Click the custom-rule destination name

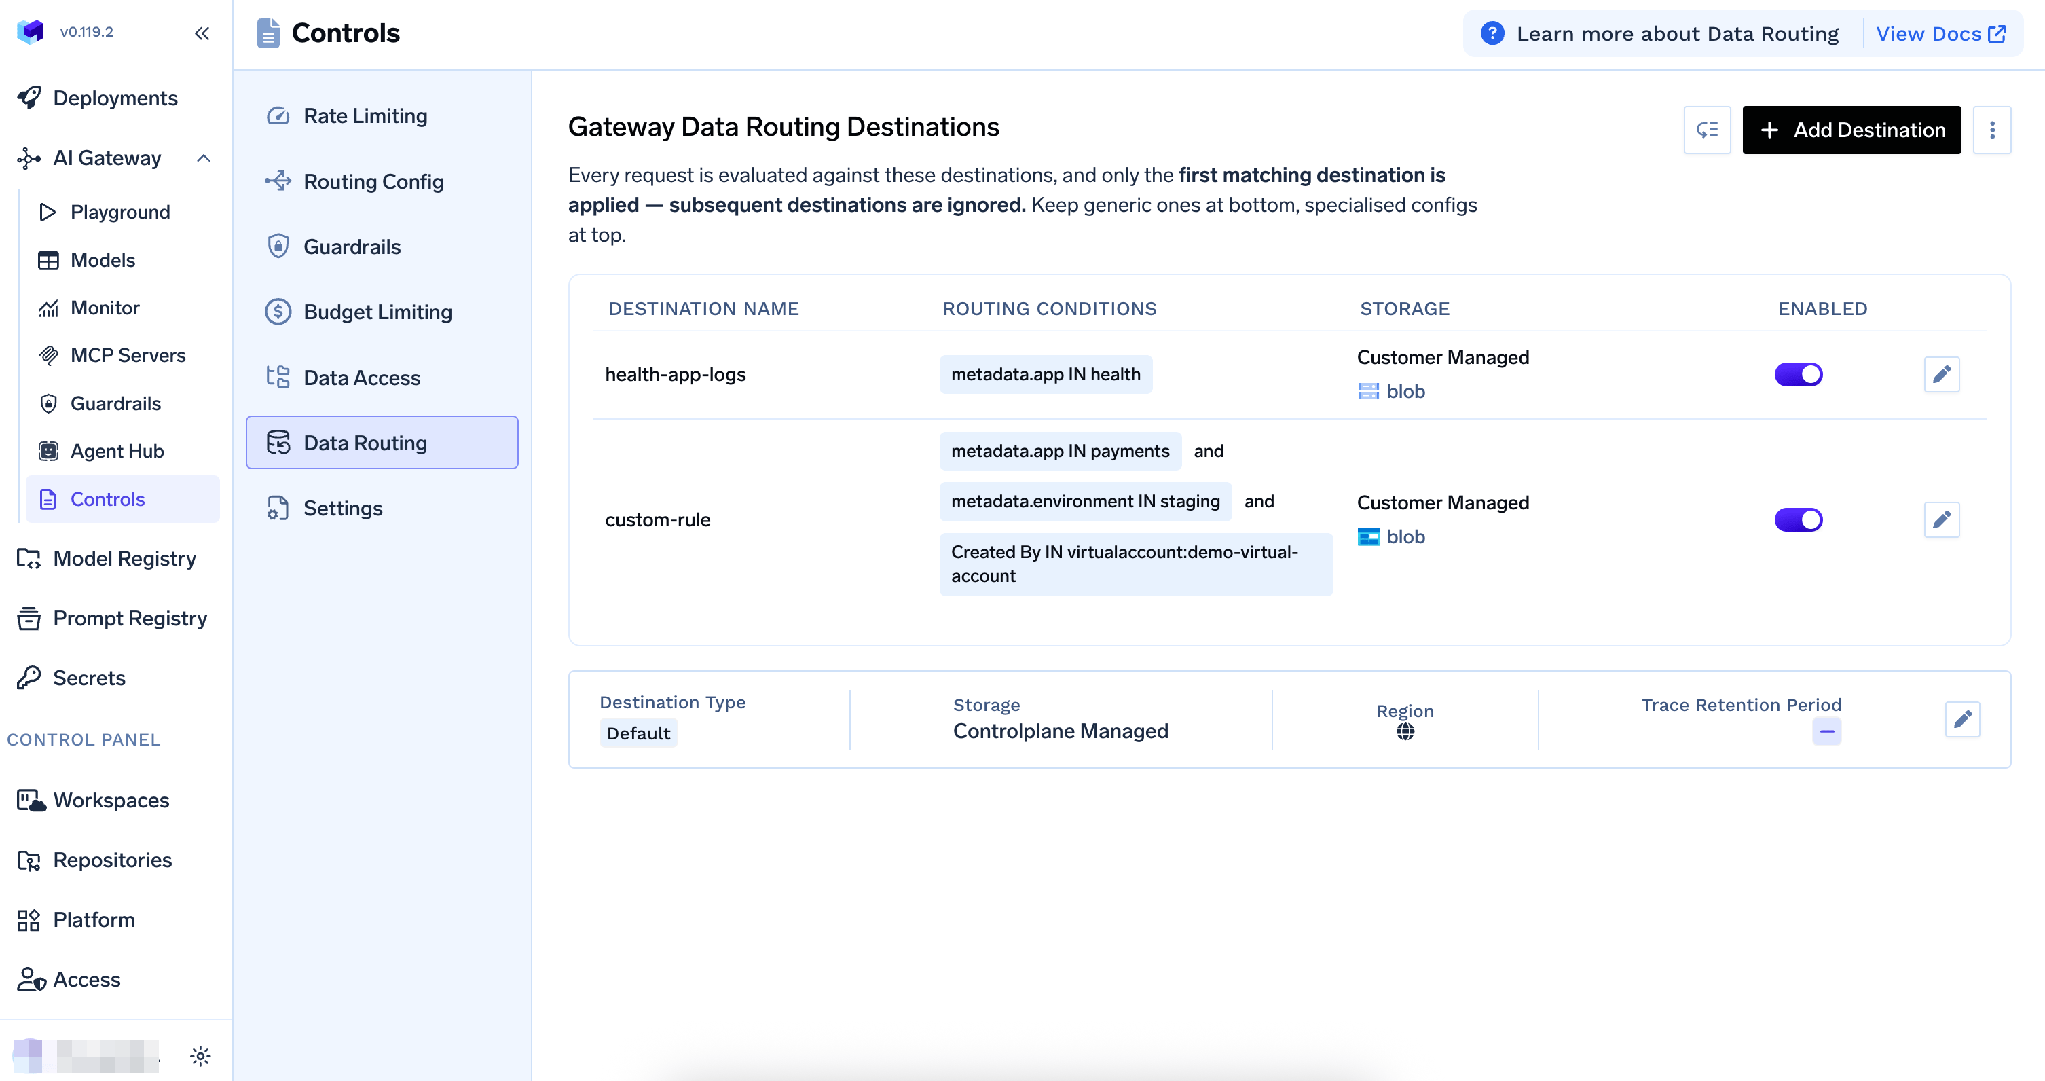click(x=658, y=520)
